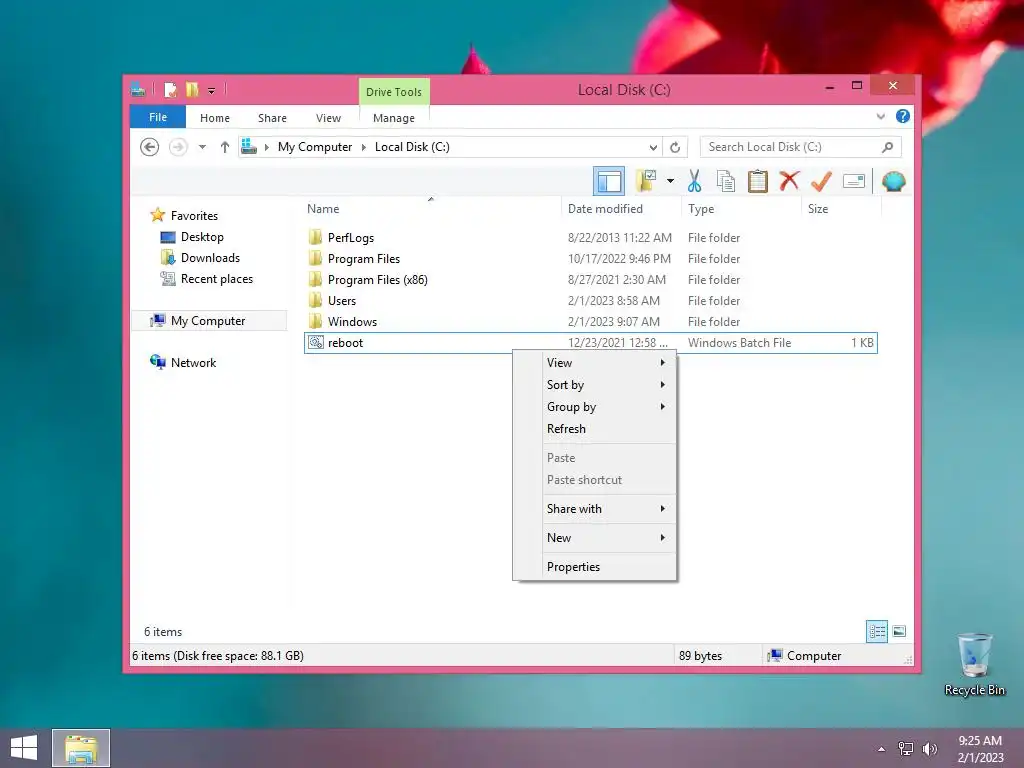Sort by the Type column header
Image resolution: width=1024 pixels, height=768 pixels.
click(741, 209)
